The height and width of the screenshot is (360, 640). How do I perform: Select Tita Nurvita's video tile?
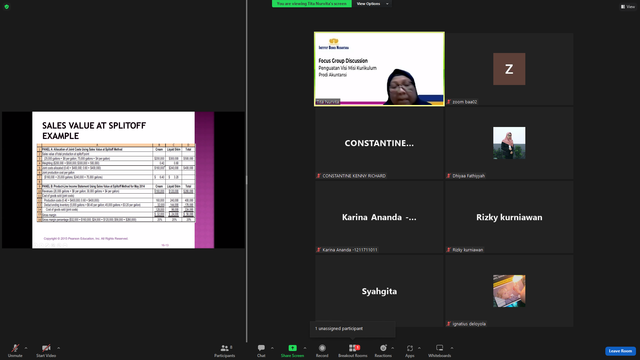379,69
